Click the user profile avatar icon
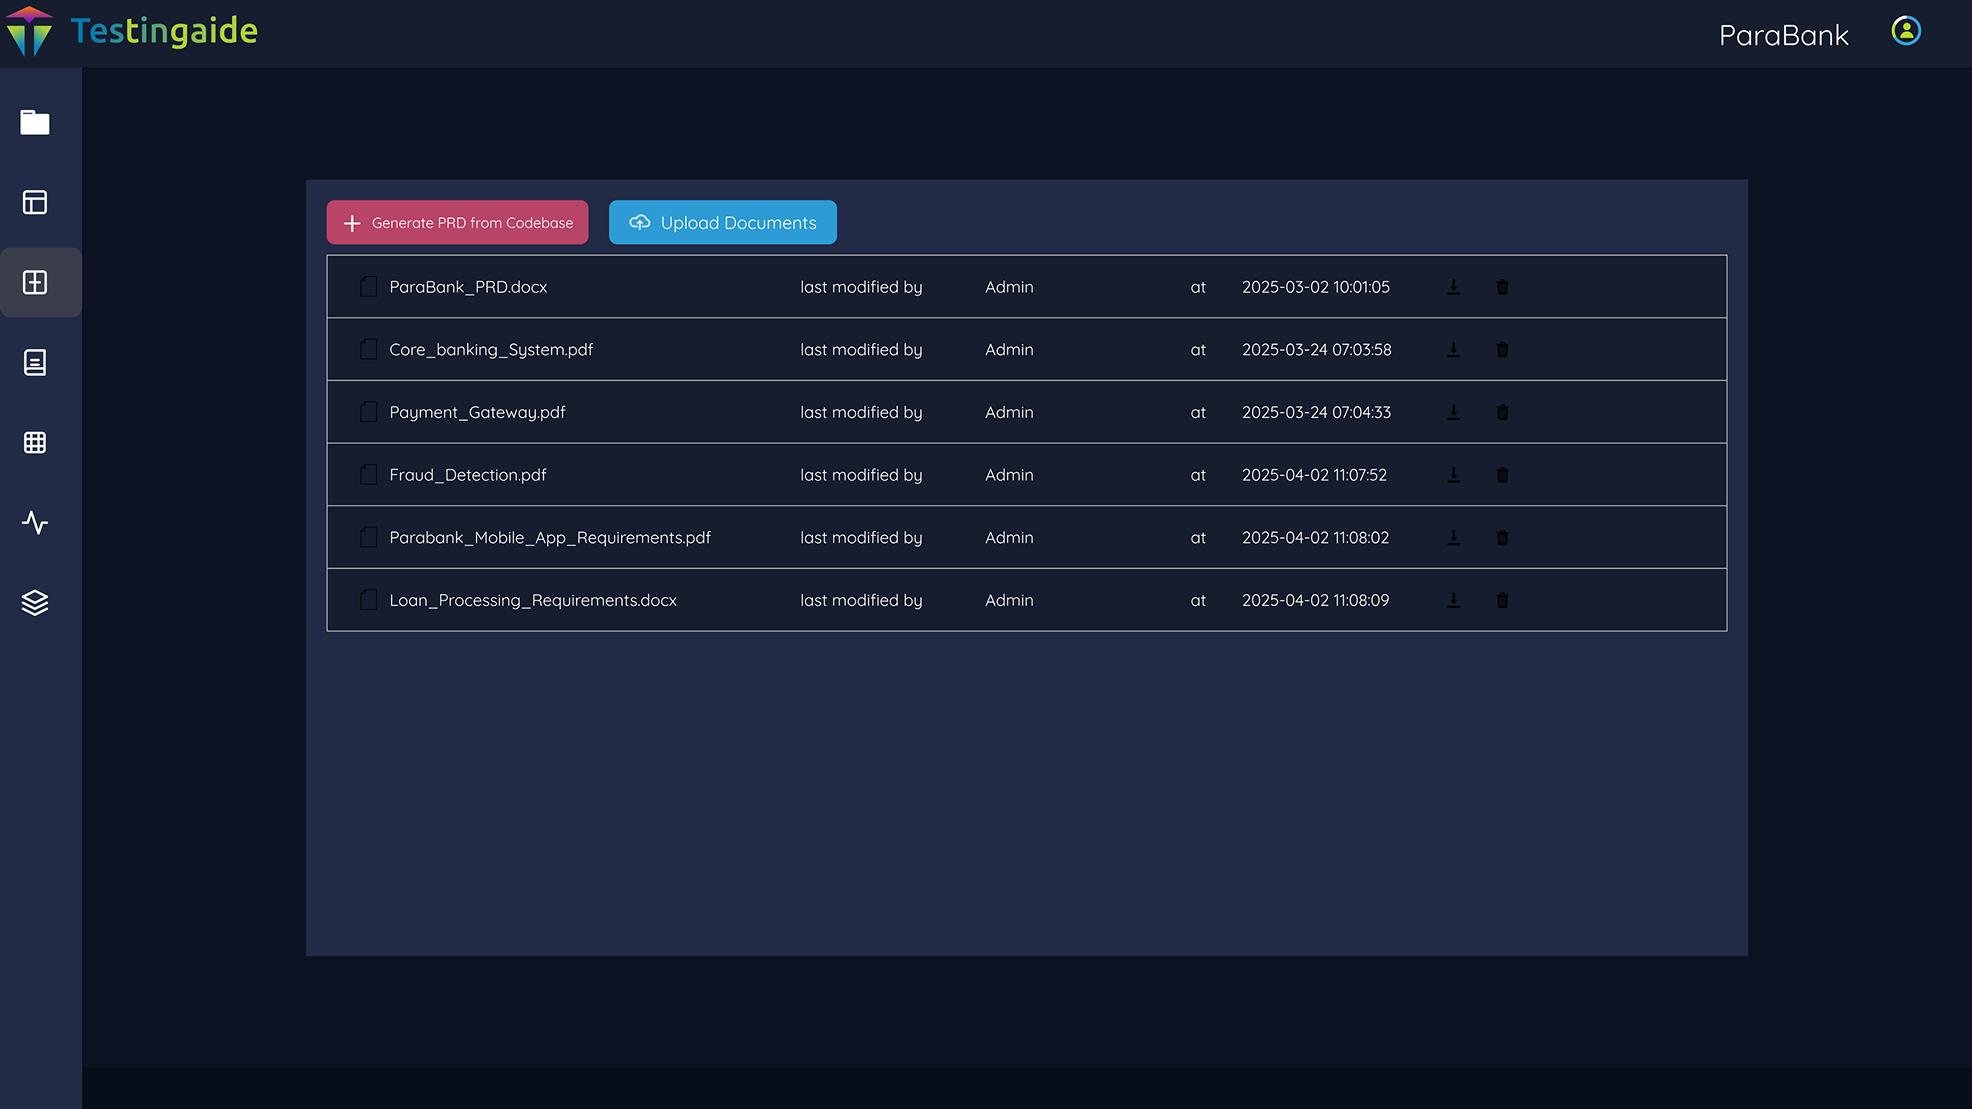1972x1109 pixels. tap(1906, 31)
